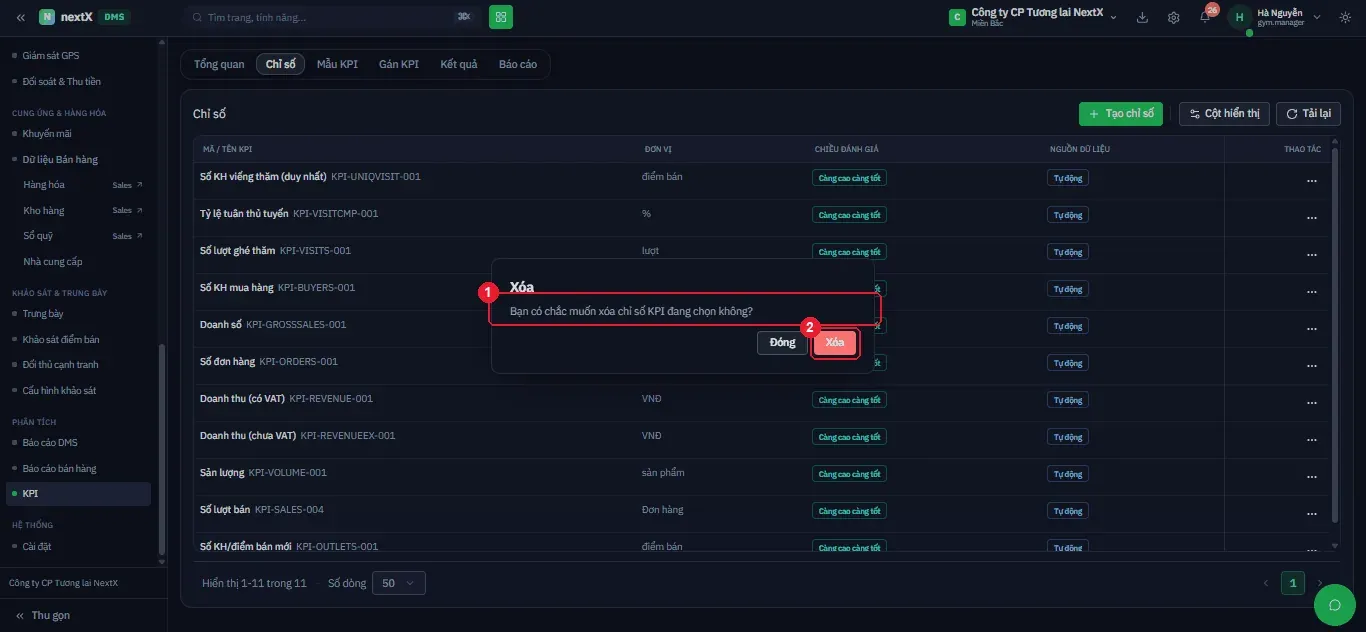Open Cài đặt in the sidebar

coord(37,546)
